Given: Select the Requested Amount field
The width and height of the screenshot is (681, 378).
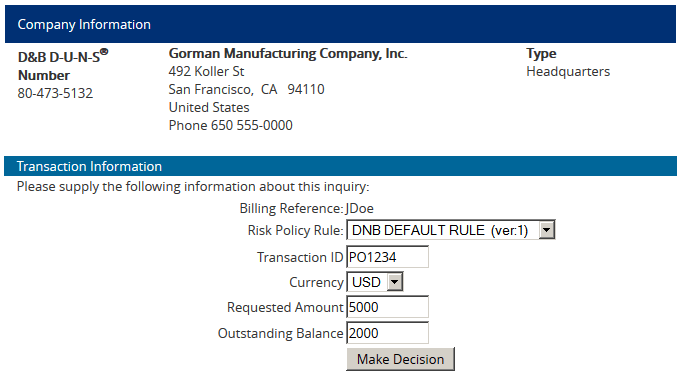Looking at the screenshot, I should tap(387, 307).
